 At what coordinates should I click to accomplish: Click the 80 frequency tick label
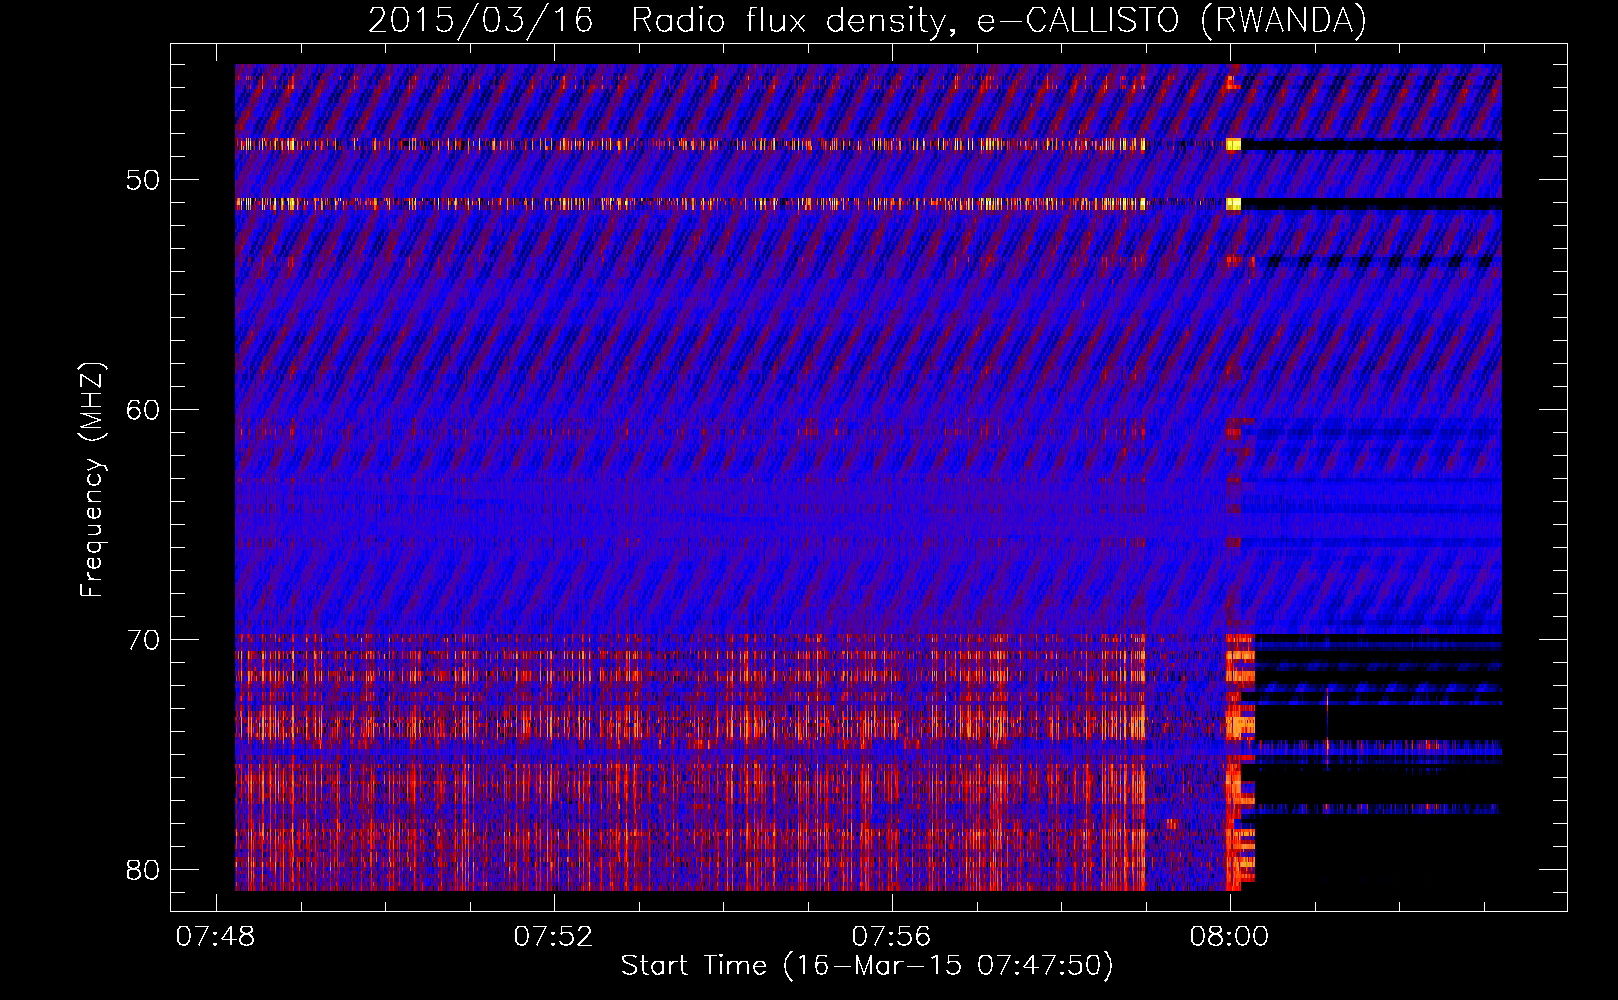click(143, 870)
